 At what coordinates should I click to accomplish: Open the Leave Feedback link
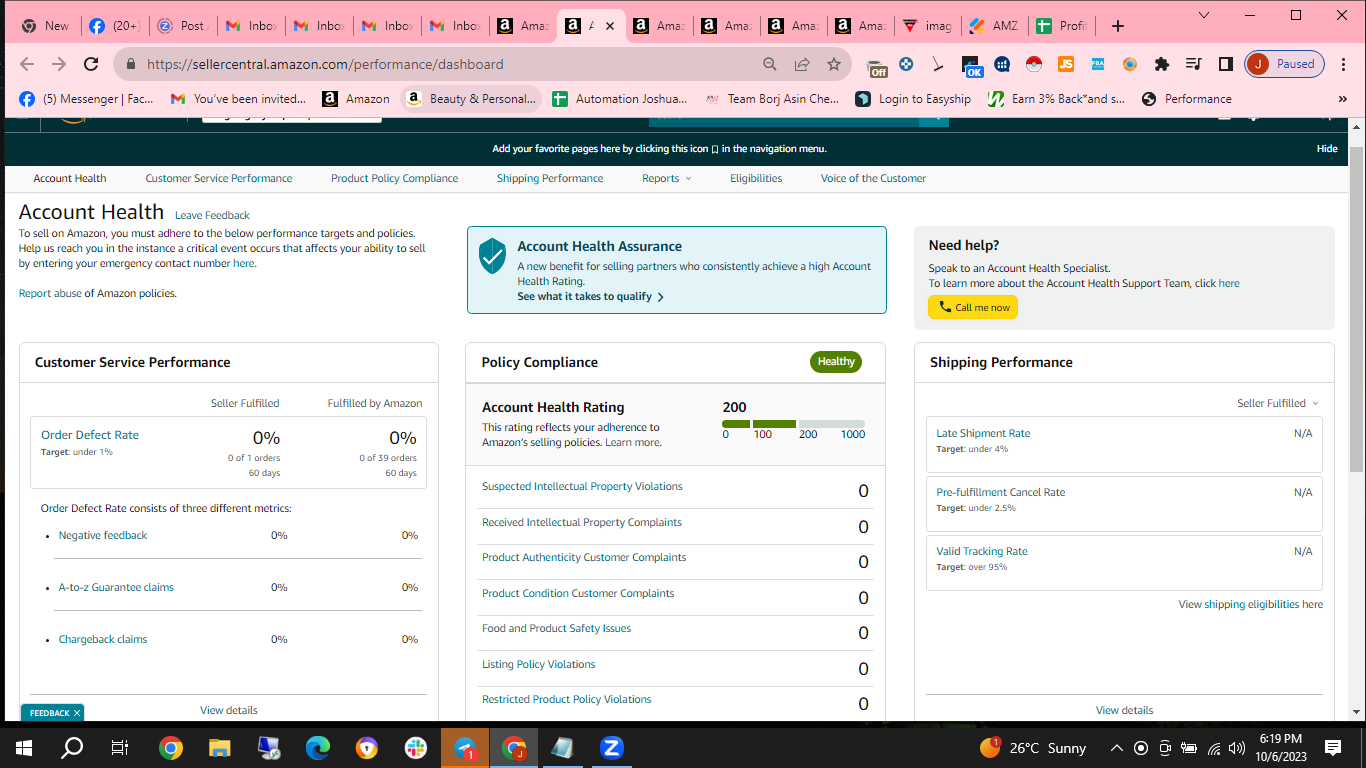coord(212,215)
